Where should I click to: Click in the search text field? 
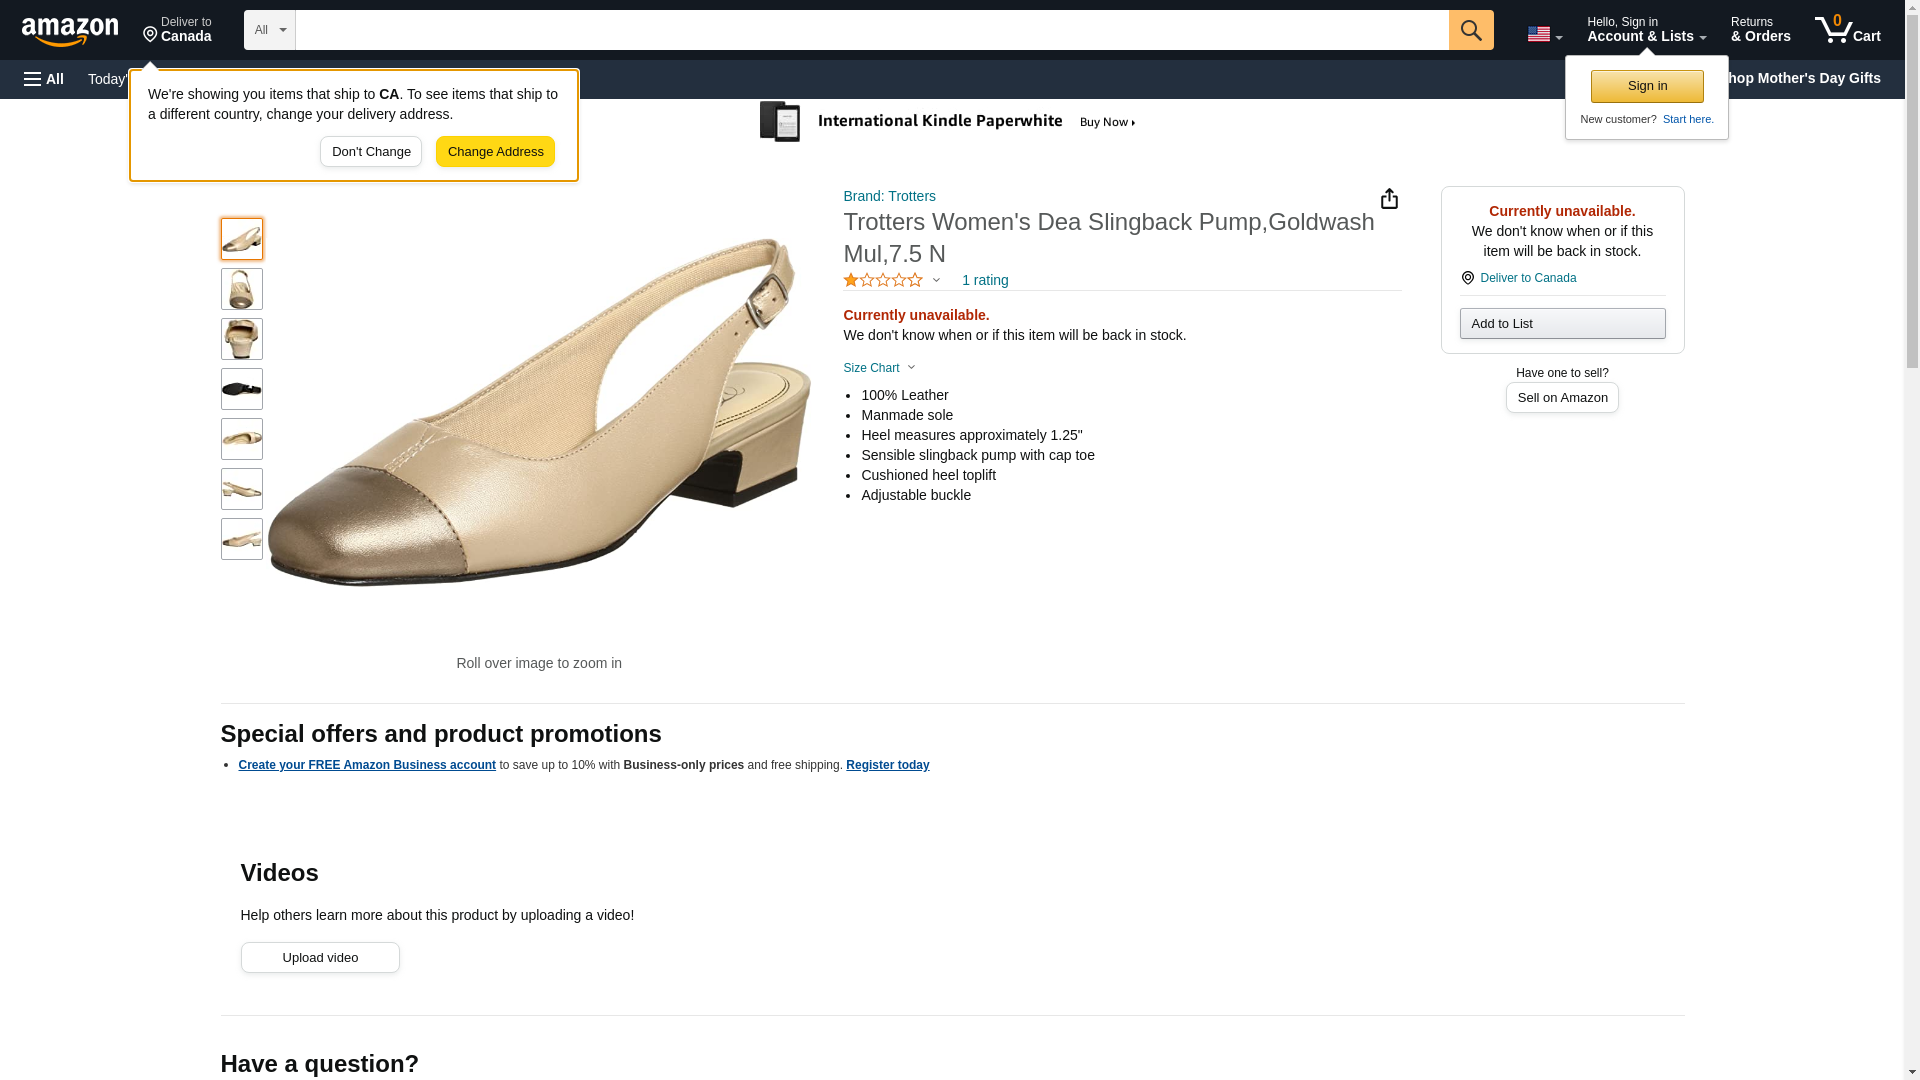871,30
